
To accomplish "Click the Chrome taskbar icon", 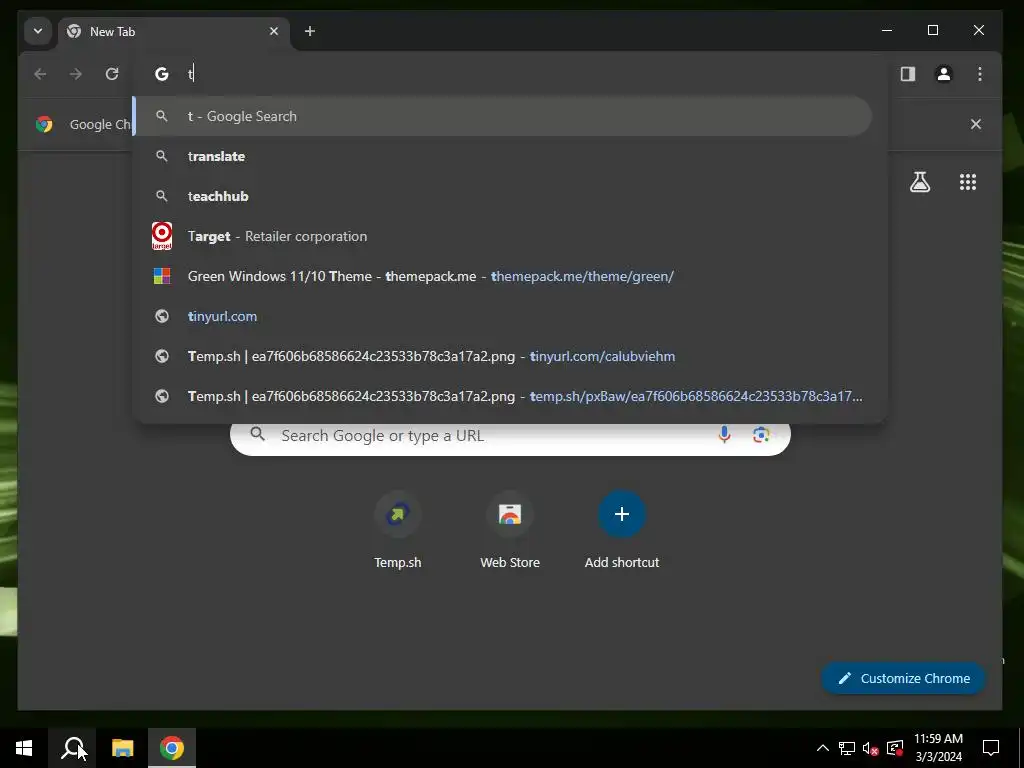I will 172,748.
